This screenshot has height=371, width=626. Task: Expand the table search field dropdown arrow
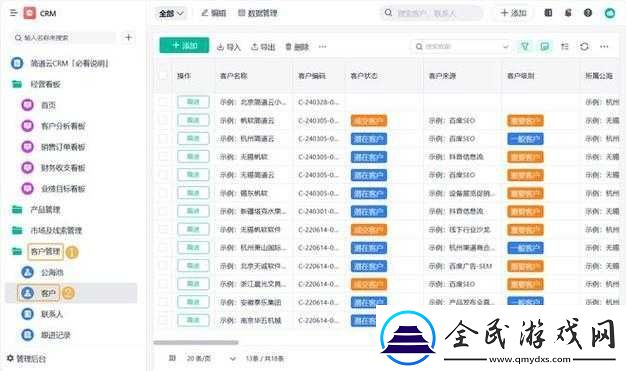(x=506, y=47)
